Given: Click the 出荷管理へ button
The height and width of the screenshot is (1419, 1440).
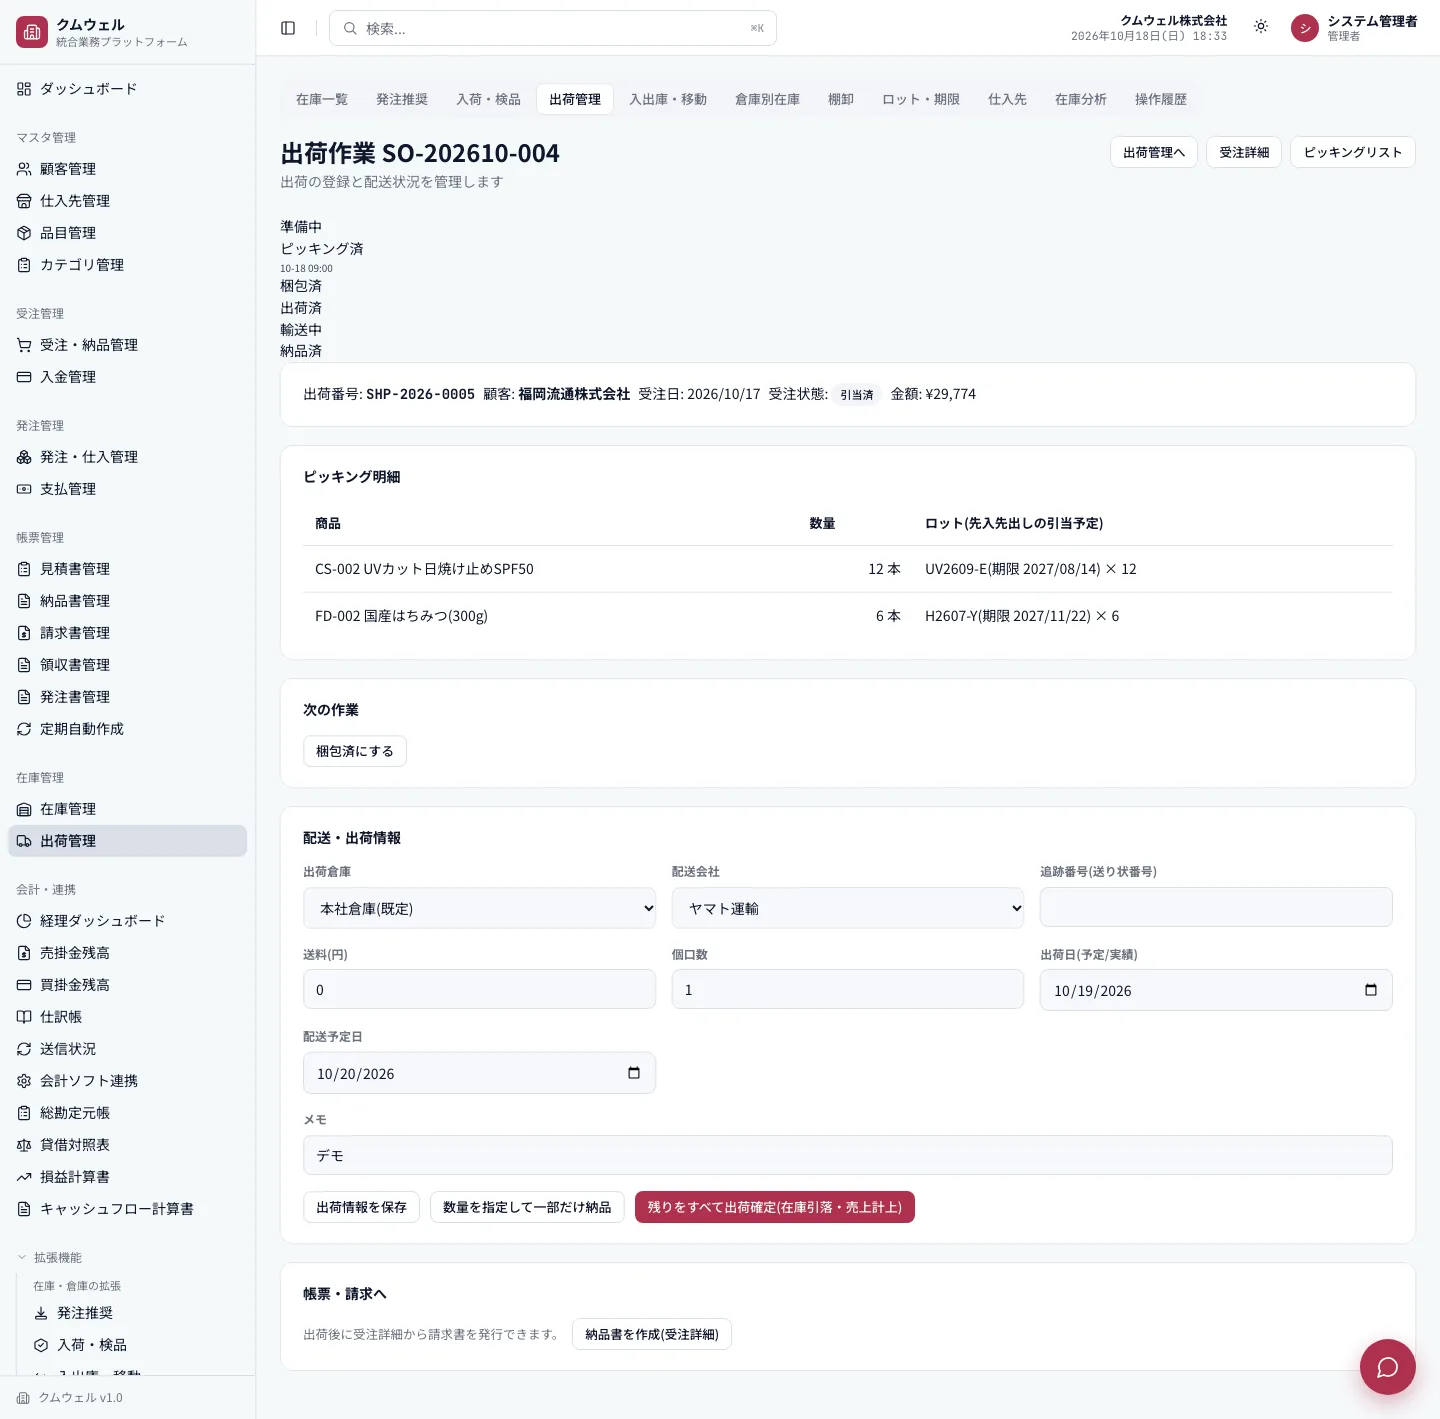Looking at the screenshot, I should [1154, 152].
